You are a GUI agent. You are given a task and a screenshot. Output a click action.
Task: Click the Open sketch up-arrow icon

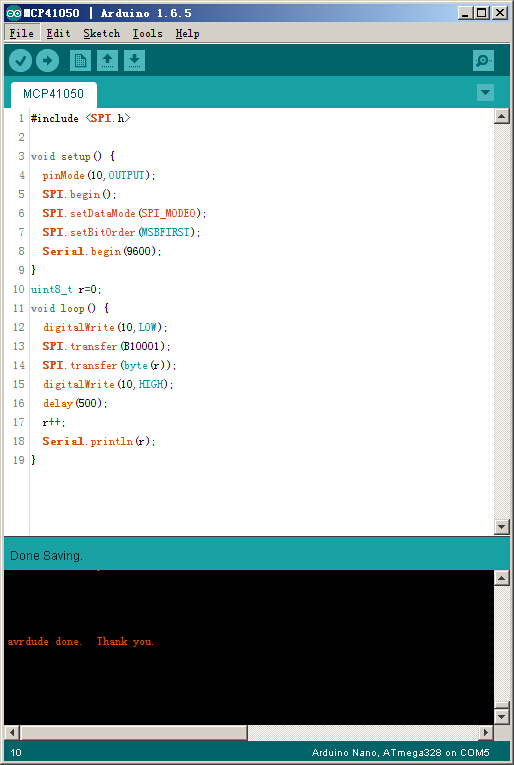pos(107,61)
